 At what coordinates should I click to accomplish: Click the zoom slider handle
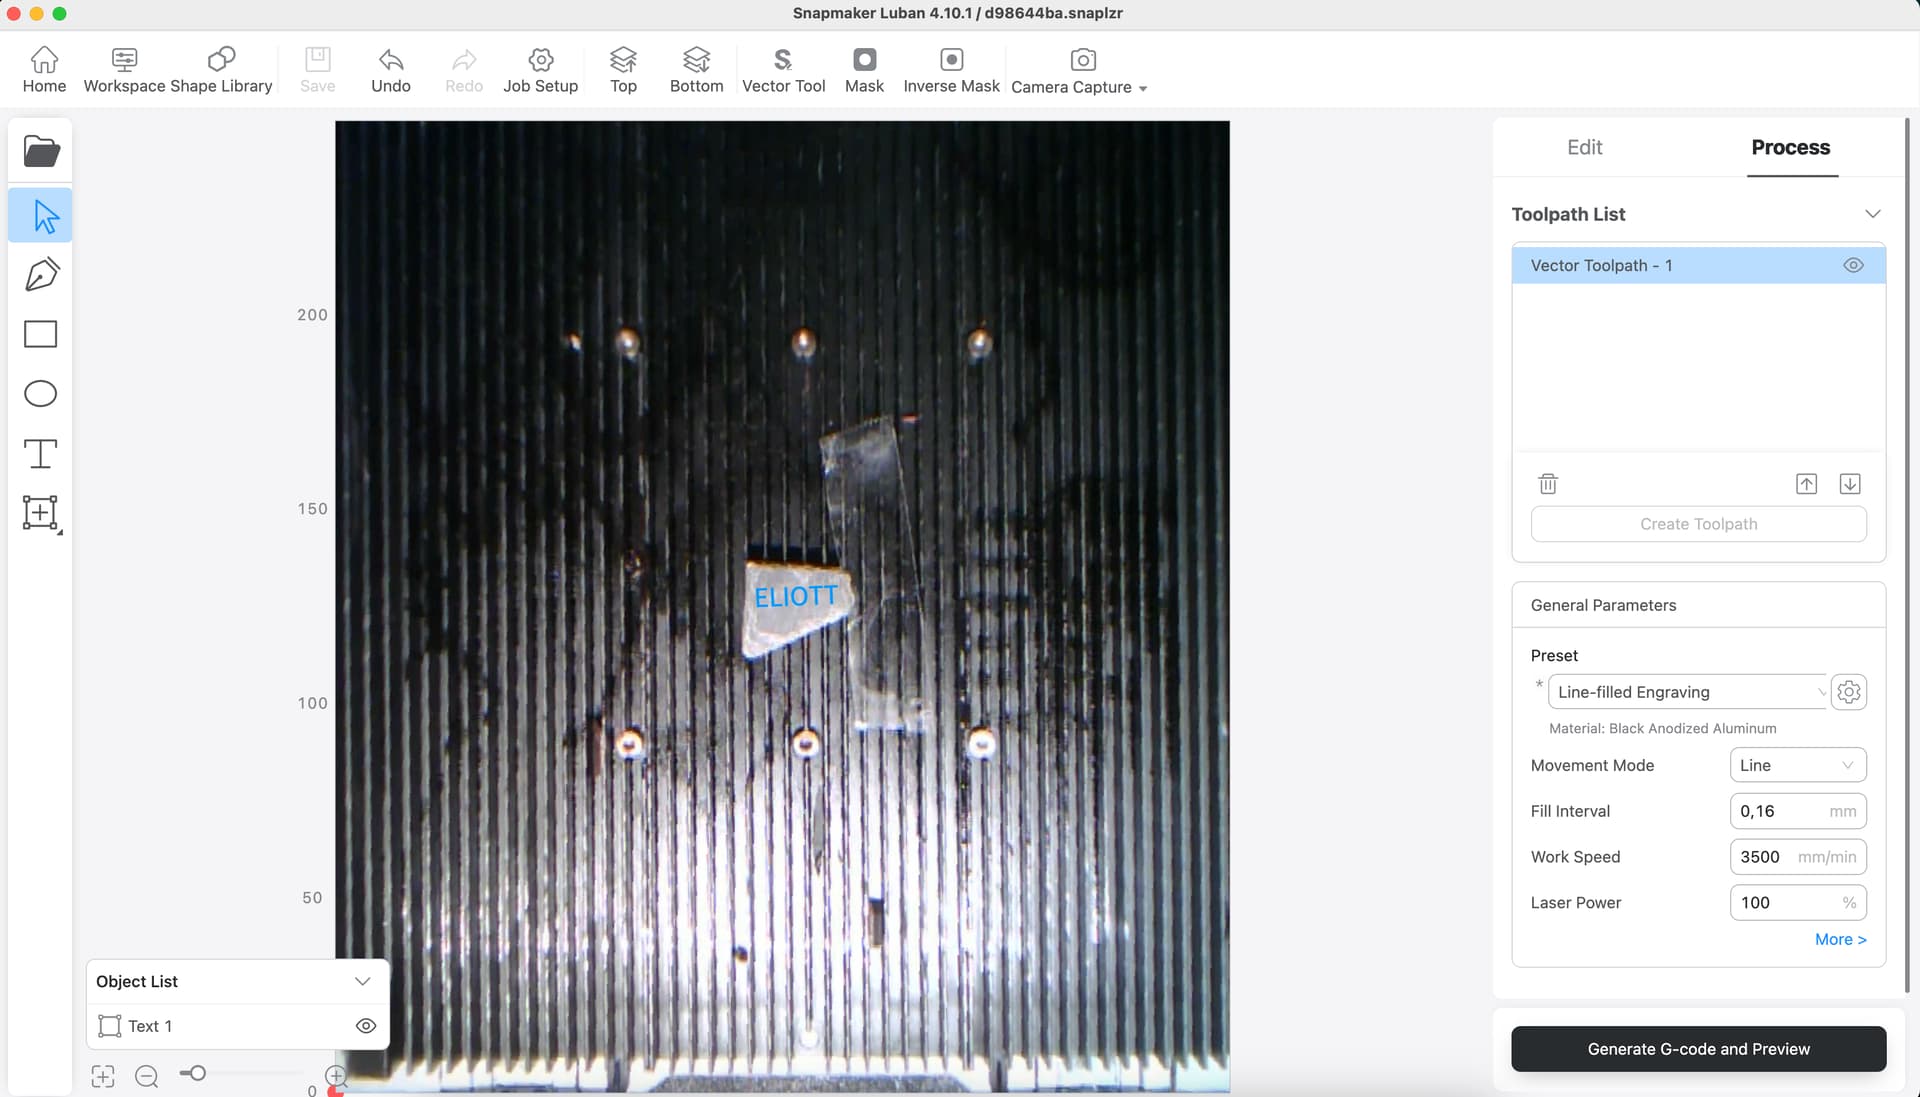coord(197,1073)
